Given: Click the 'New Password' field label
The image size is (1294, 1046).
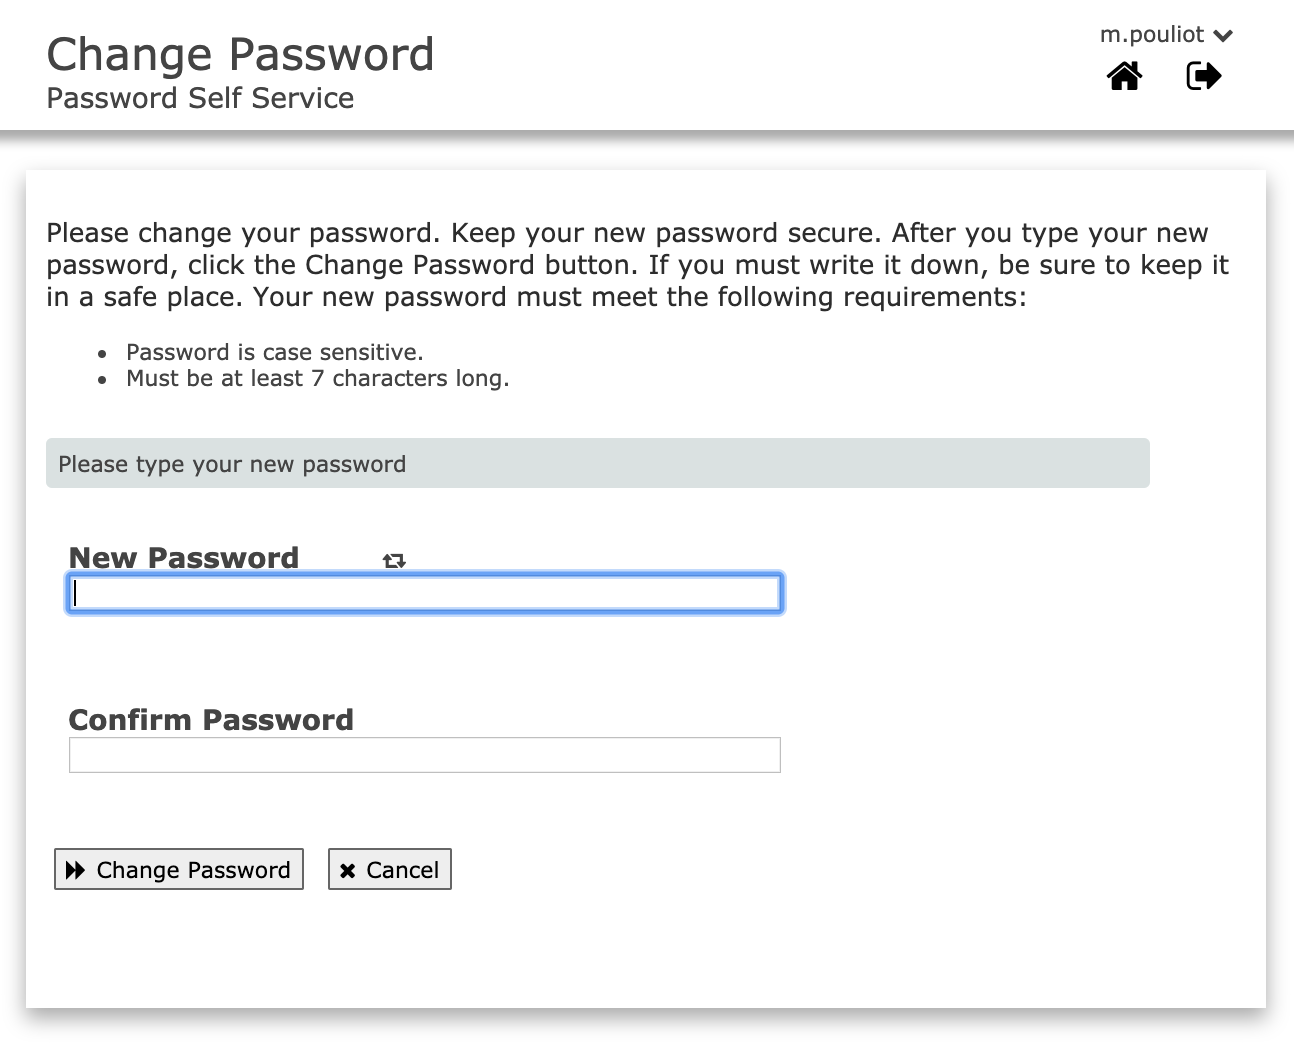Looking at the screenshot, I should pos(184,558).
